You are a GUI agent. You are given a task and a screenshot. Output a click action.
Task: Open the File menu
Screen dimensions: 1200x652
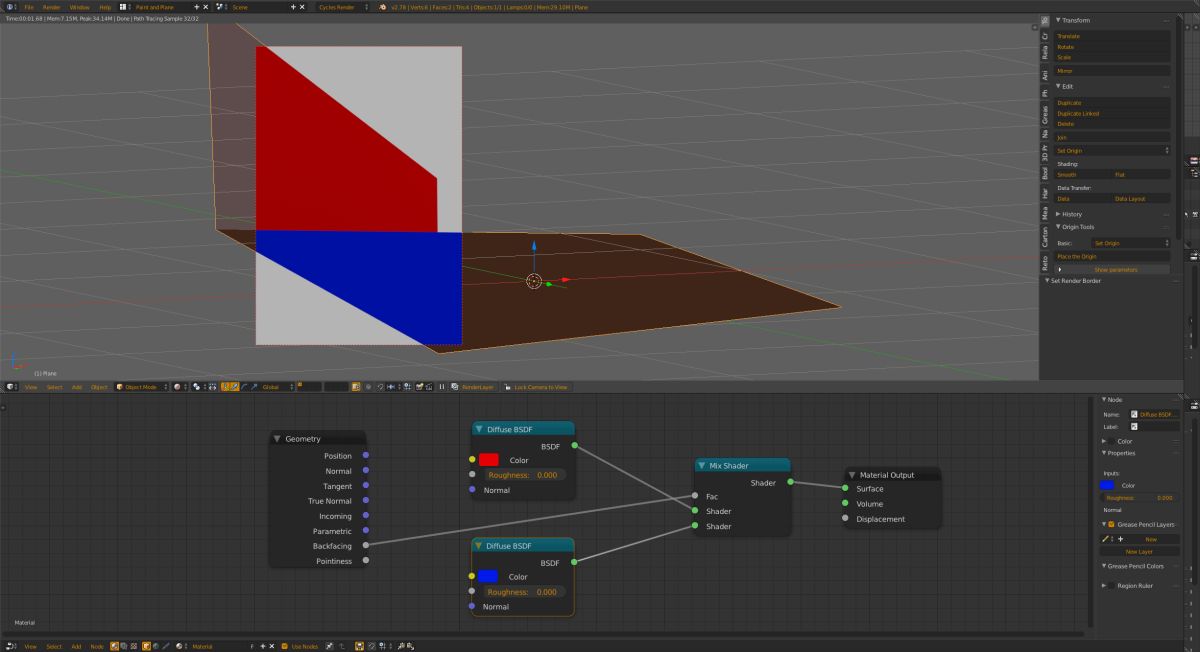click(x=29, y=7)
